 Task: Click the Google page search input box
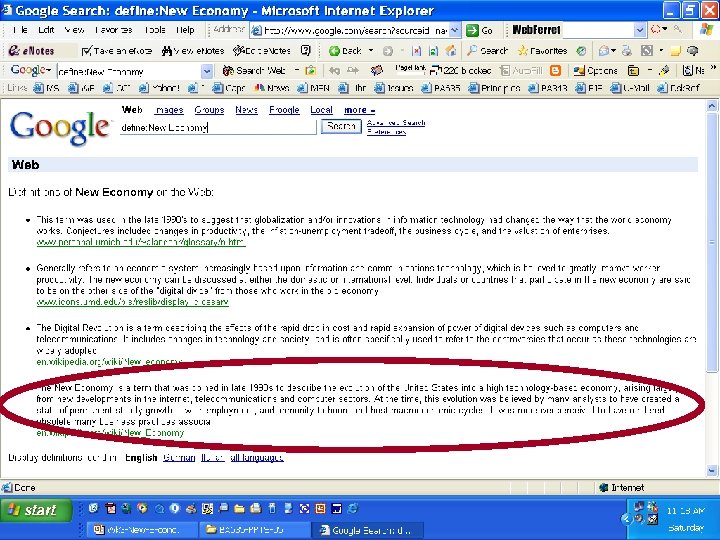click(x=218, y=127)
